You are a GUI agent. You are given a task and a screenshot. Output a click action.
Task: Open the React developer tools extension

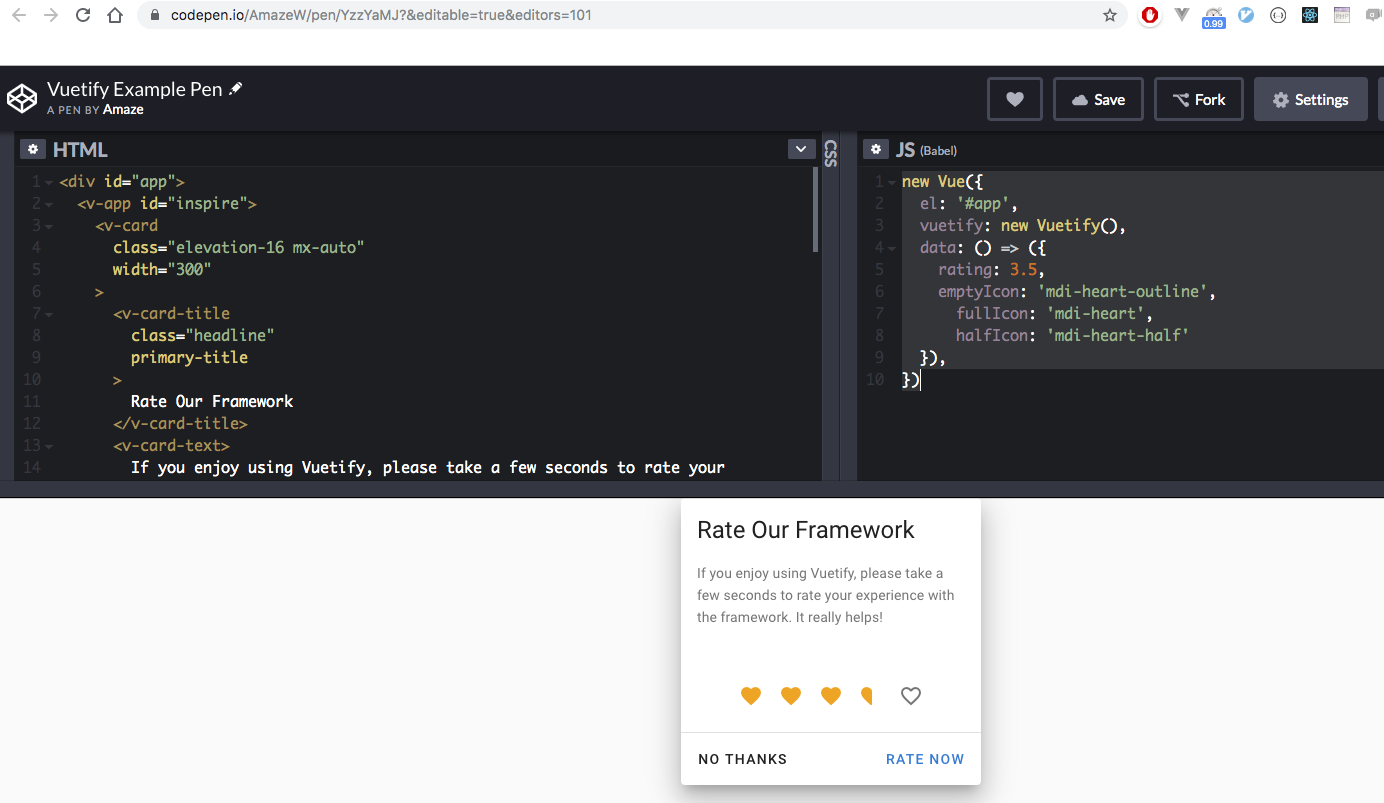(x=1310, y=15)
